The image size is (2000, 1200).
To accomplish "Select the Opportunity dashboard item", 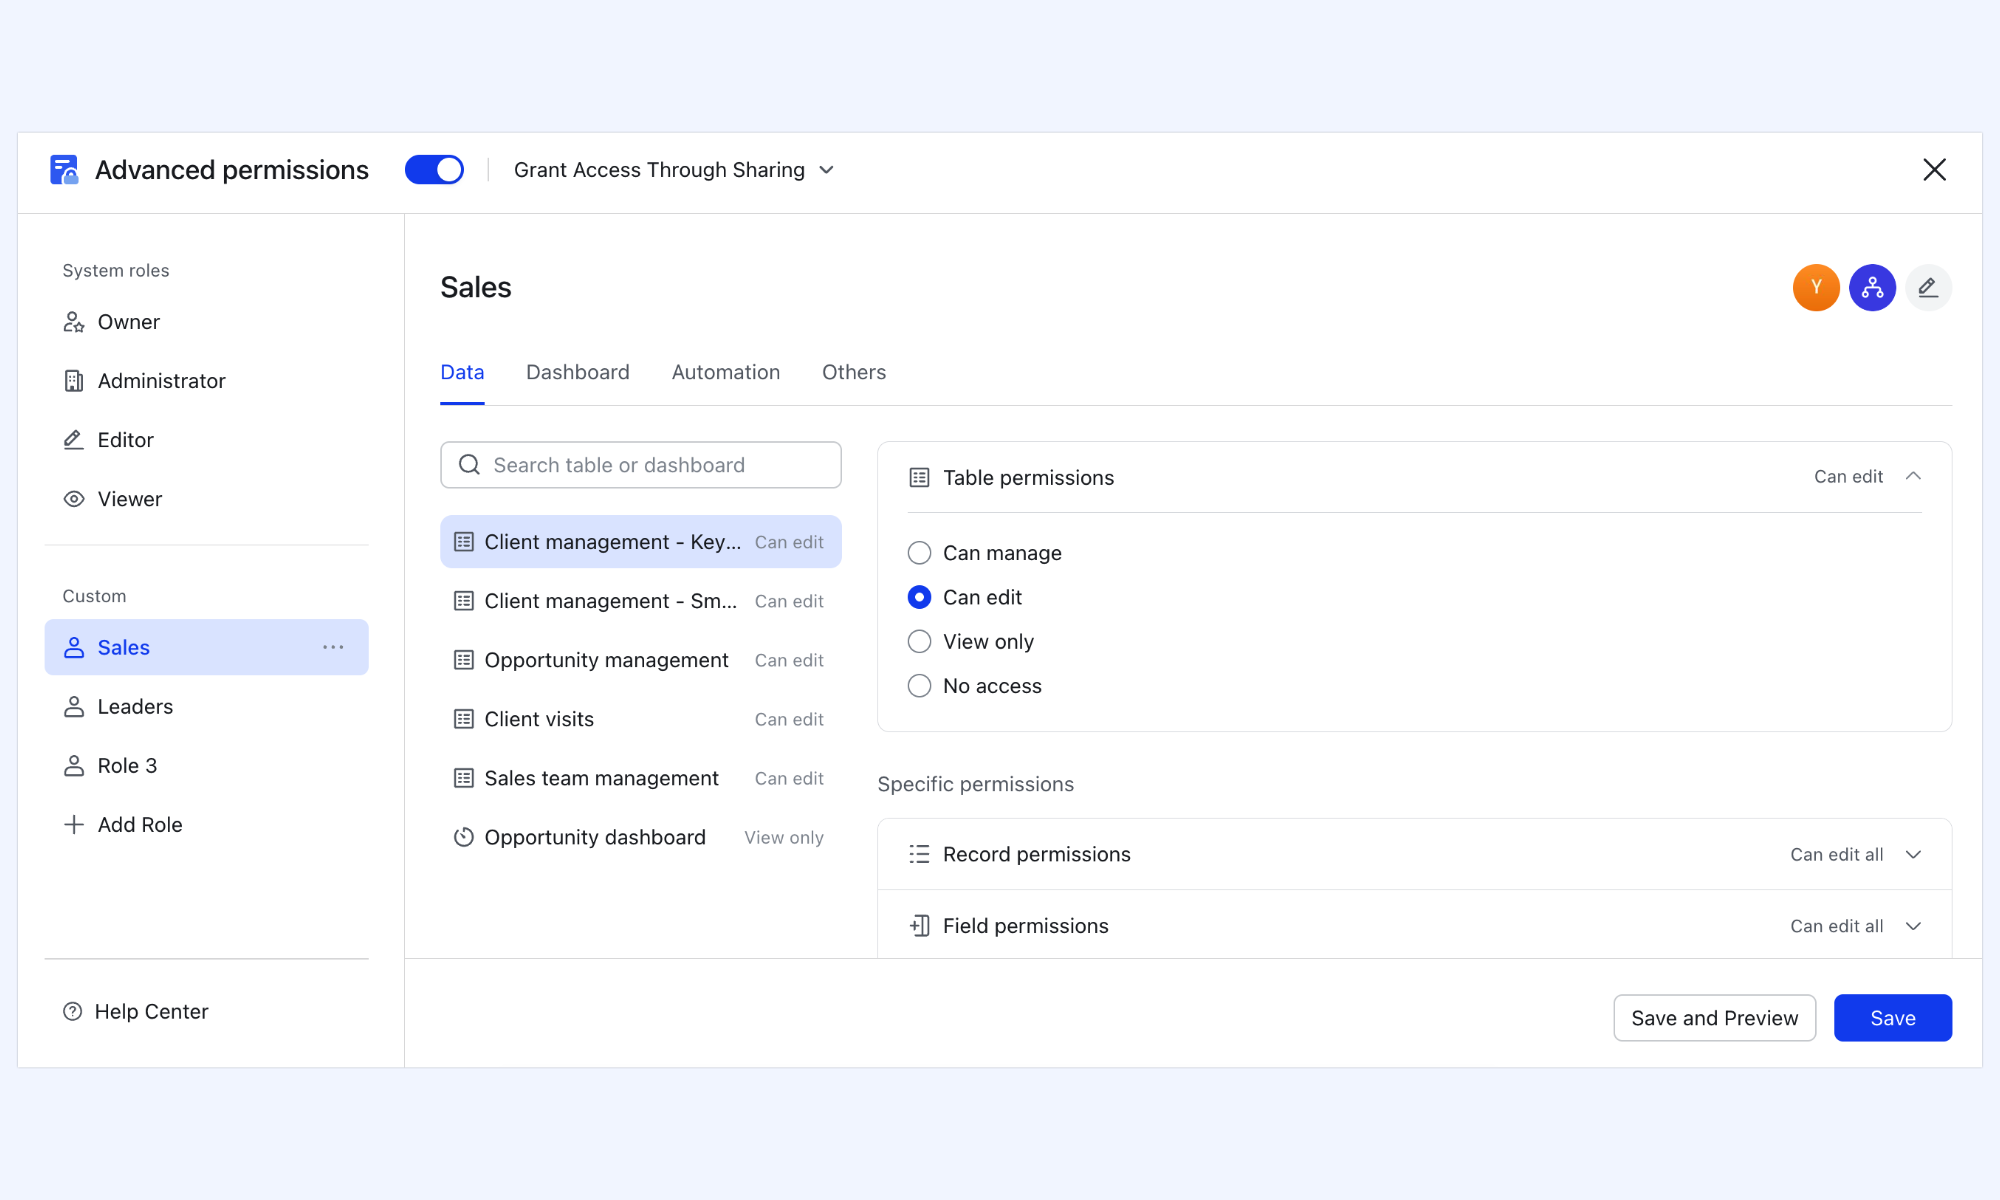I will (641, 837).
